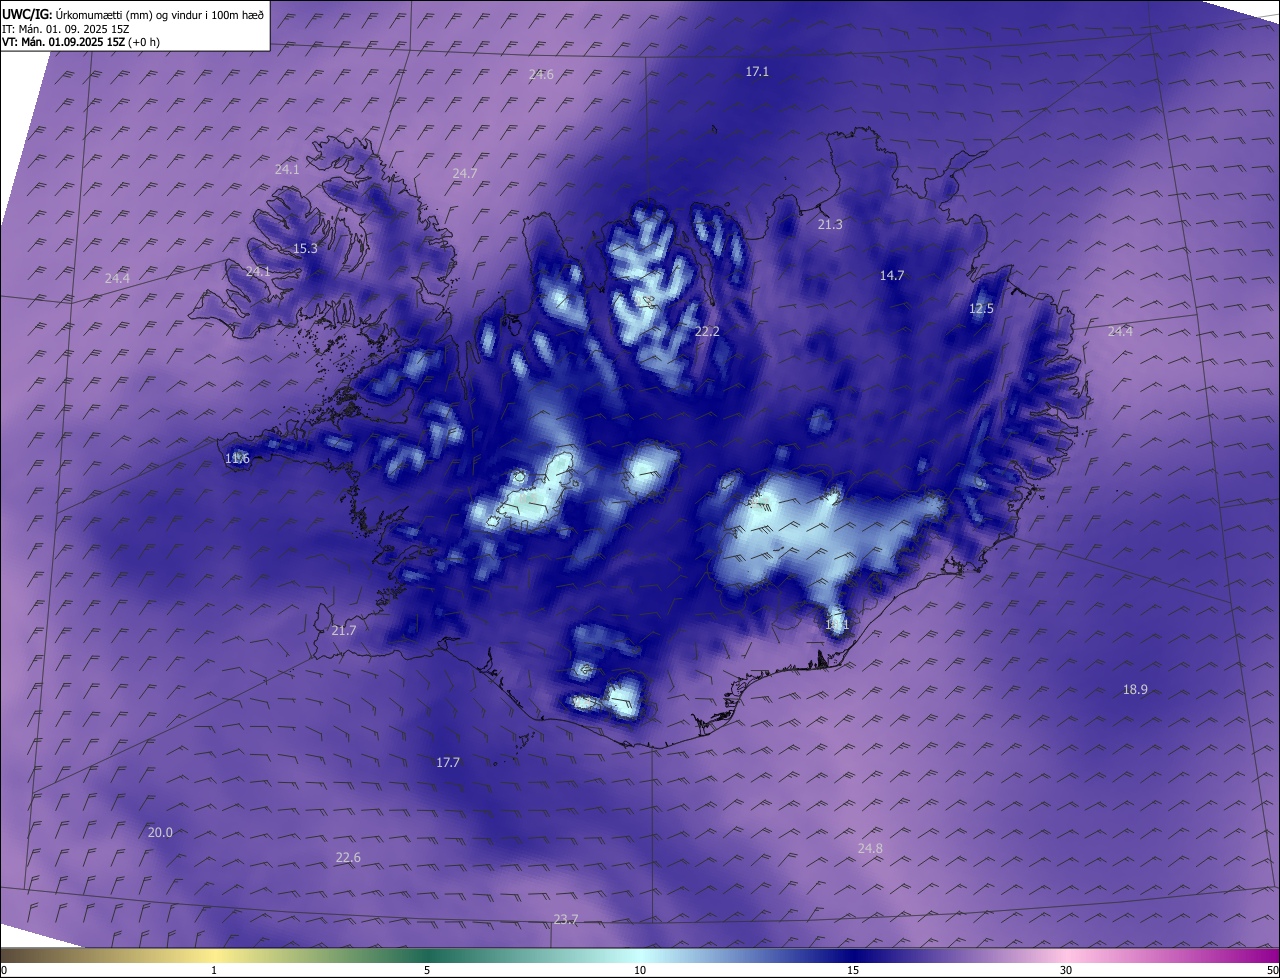Select the 20.0 value label

[x=160, y=832]
